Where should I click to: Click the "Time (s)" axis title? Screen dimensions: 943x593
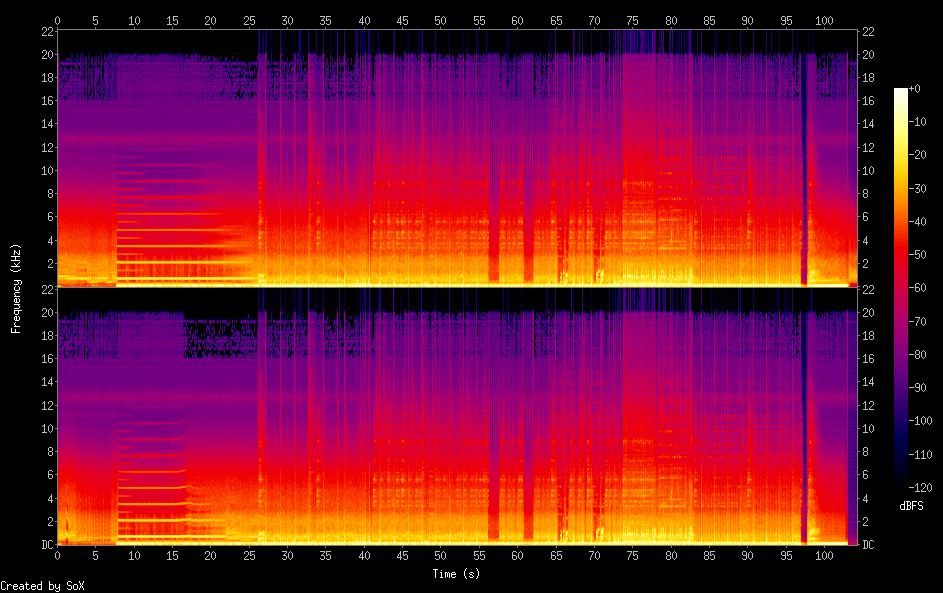tap(456, 574)
